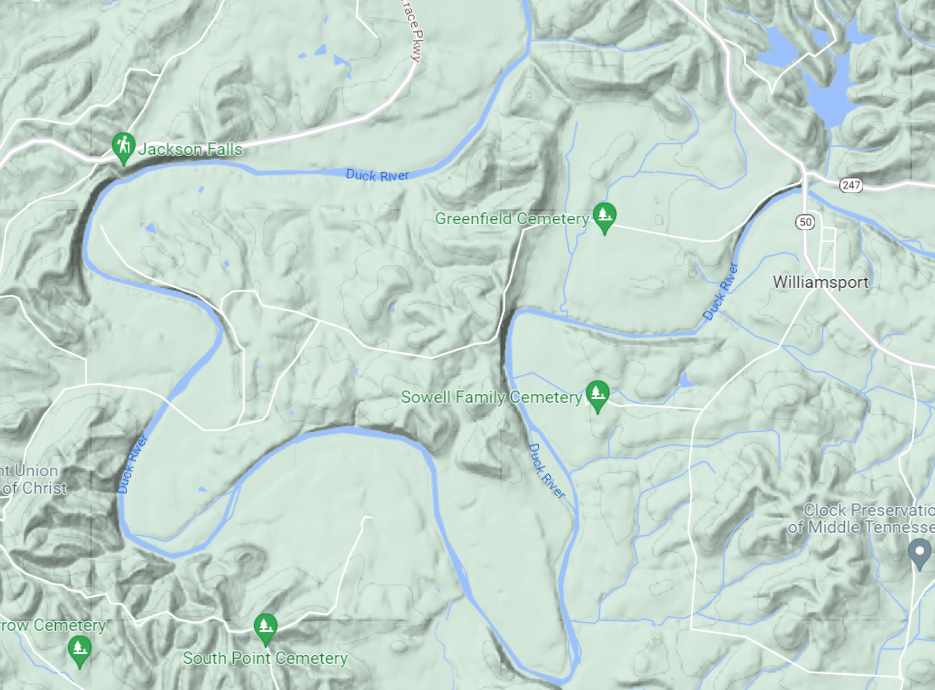Click the Williamsport town label

click(821, 282)
